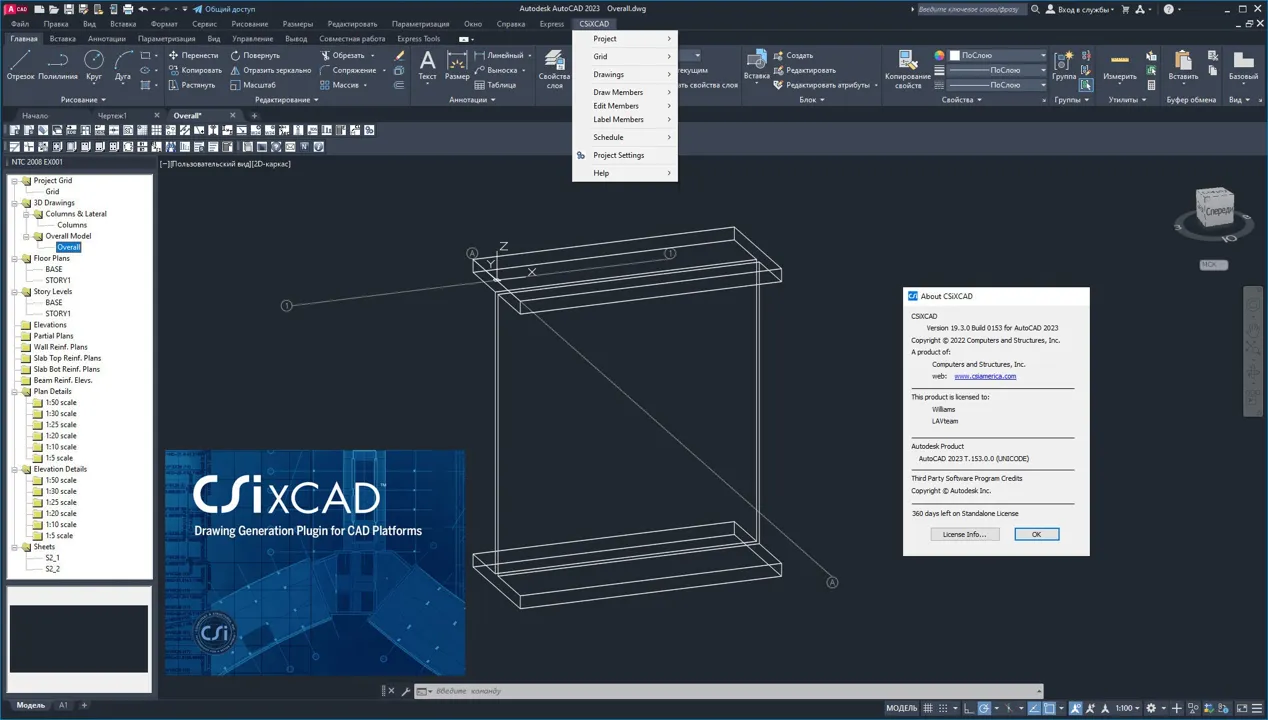1268x720 pixels.
Task: Click the Перенести move tool
Action: pos(193,55)
